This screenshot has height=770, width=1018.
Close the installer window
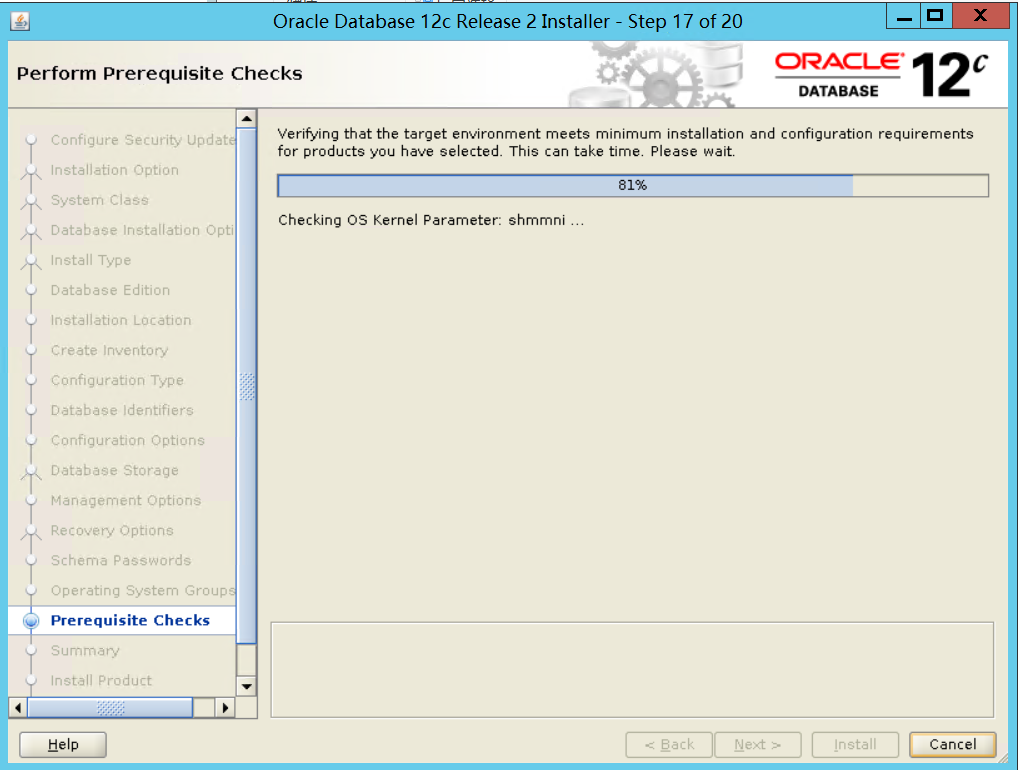(x=980, y=16)
